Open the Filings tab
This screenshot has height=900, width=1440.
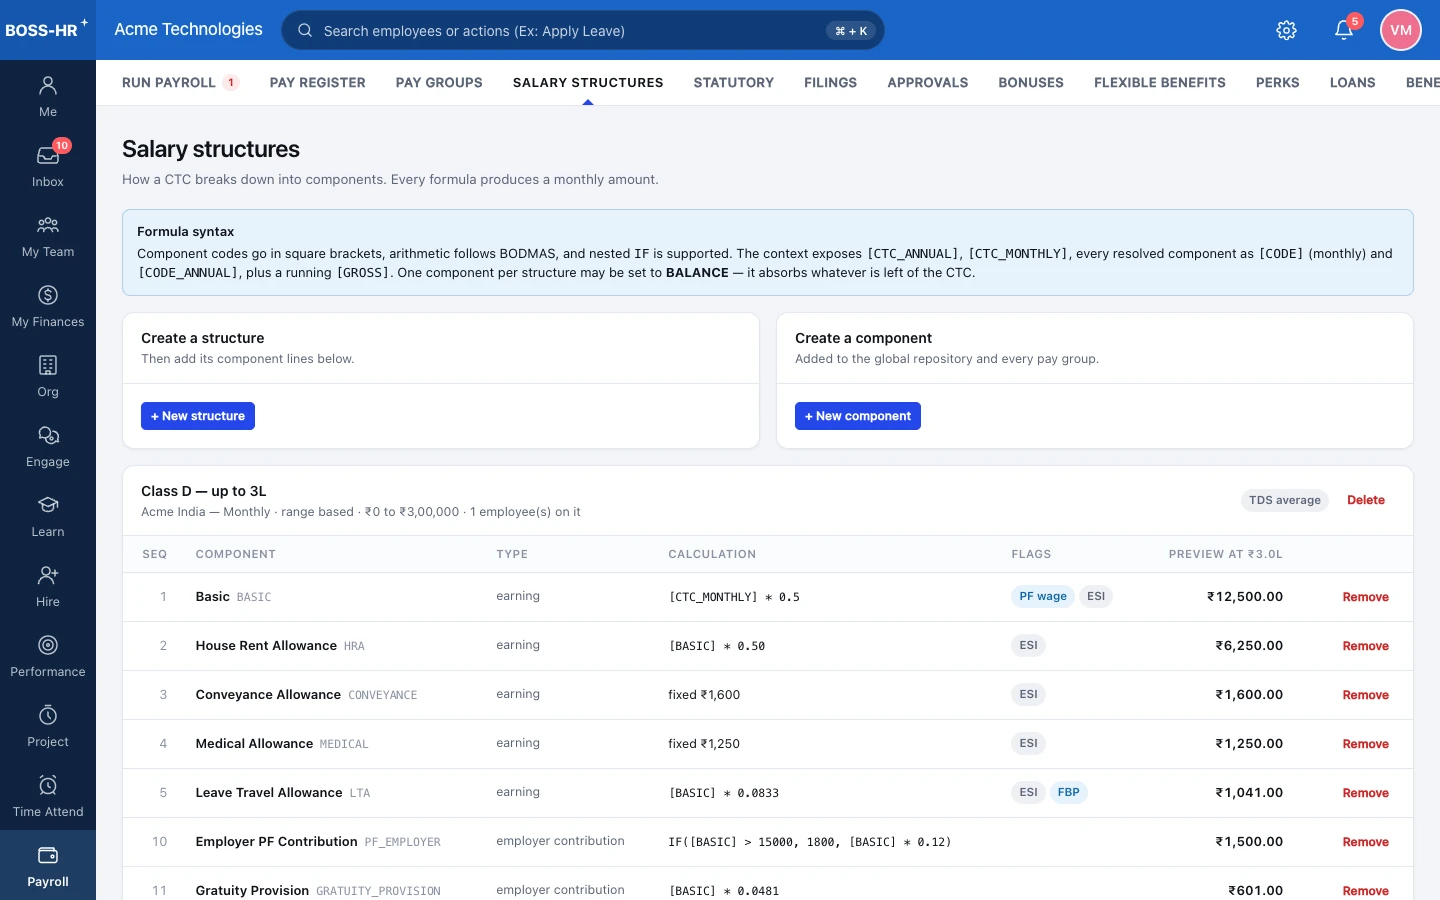(x=830, y=82)
